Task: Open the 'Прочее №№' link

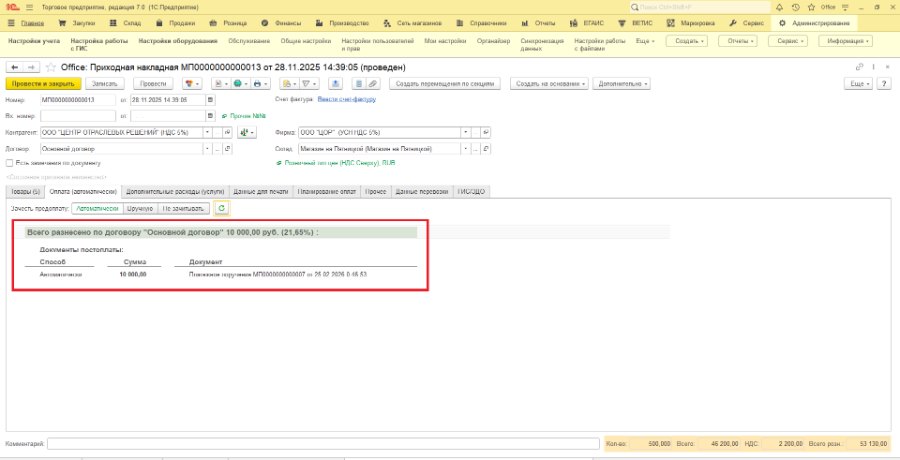Action: [247, 116]
